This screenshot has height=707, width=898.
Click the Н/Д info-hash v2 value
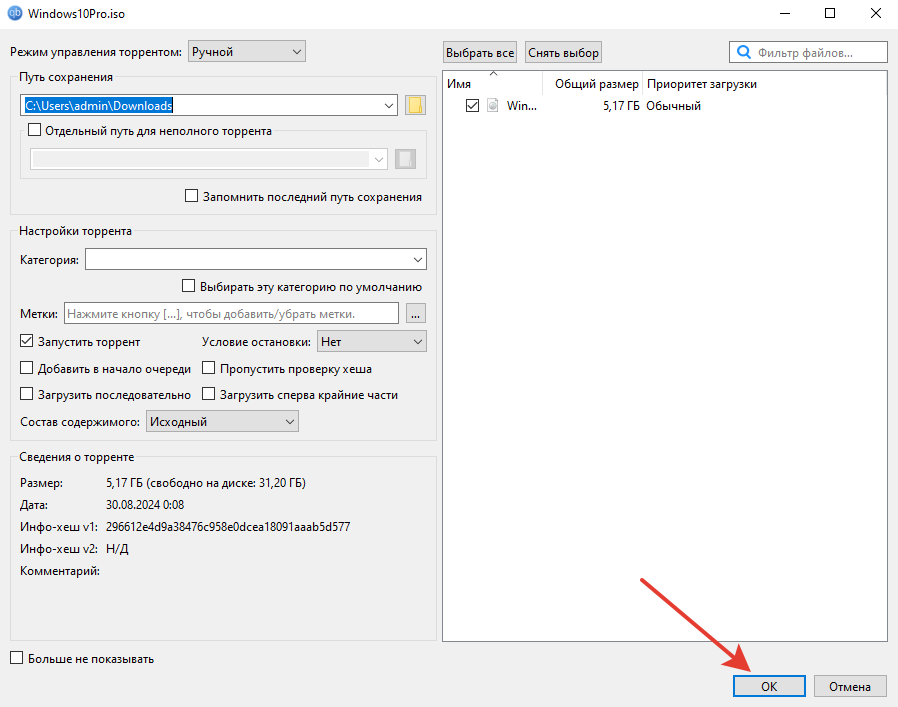click(x=117, y=549)
